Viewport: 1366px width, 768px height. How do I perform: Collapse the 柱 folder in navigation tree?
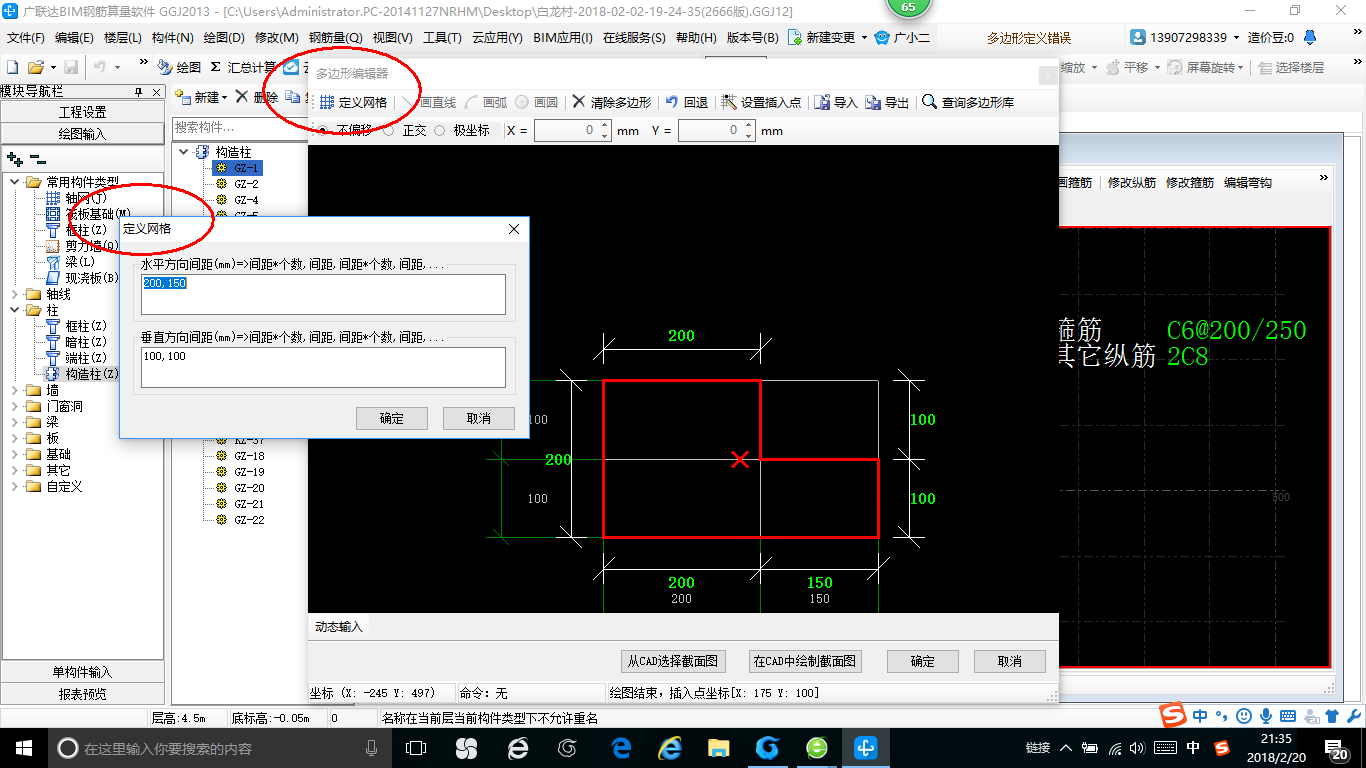tap(16, 310)
